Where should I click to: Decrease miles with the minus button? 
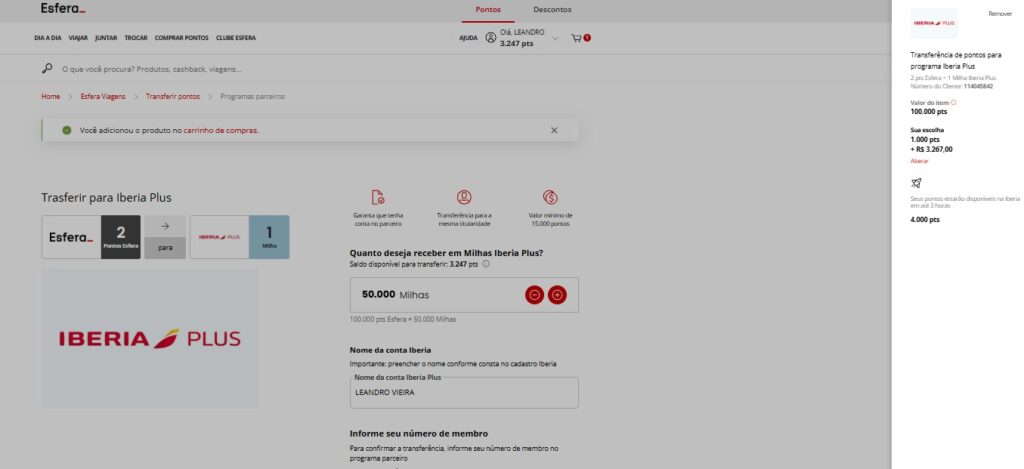(535, 295)
